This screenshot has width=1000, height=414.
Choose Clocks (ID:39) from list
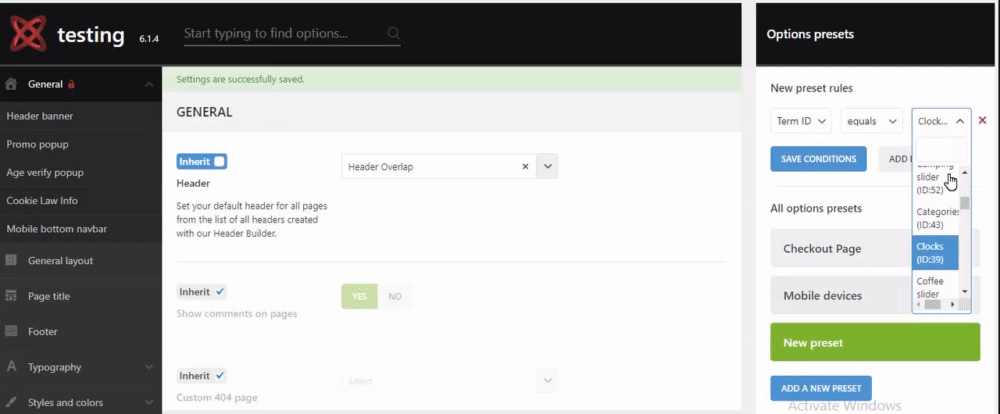pyautogui.click(x=936, y=253)
